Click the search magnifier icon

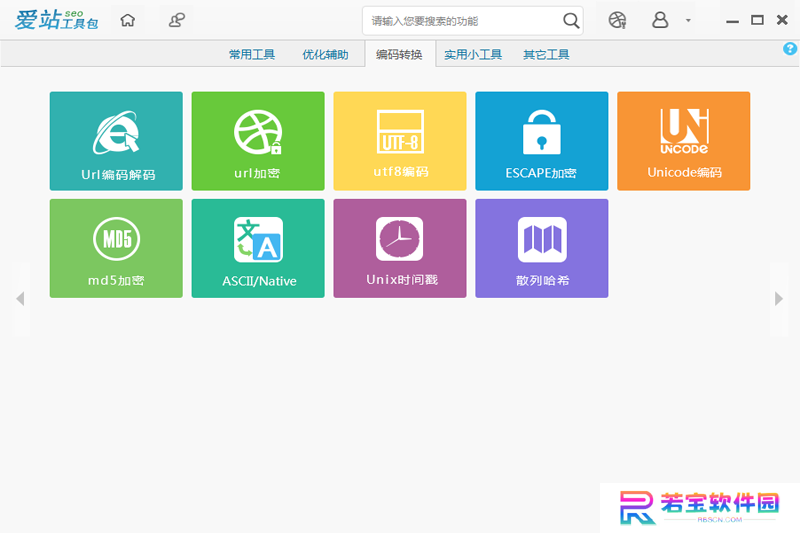click(571, 21)
